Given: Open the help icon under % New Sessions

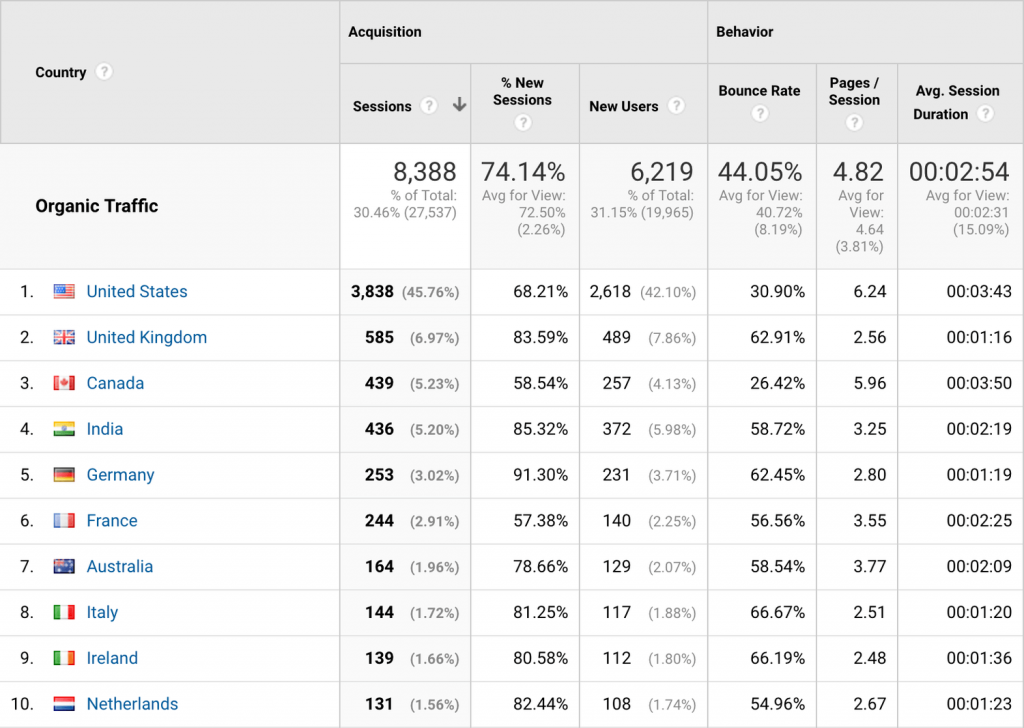Looking at the screenshot, I should coord(523,123).
